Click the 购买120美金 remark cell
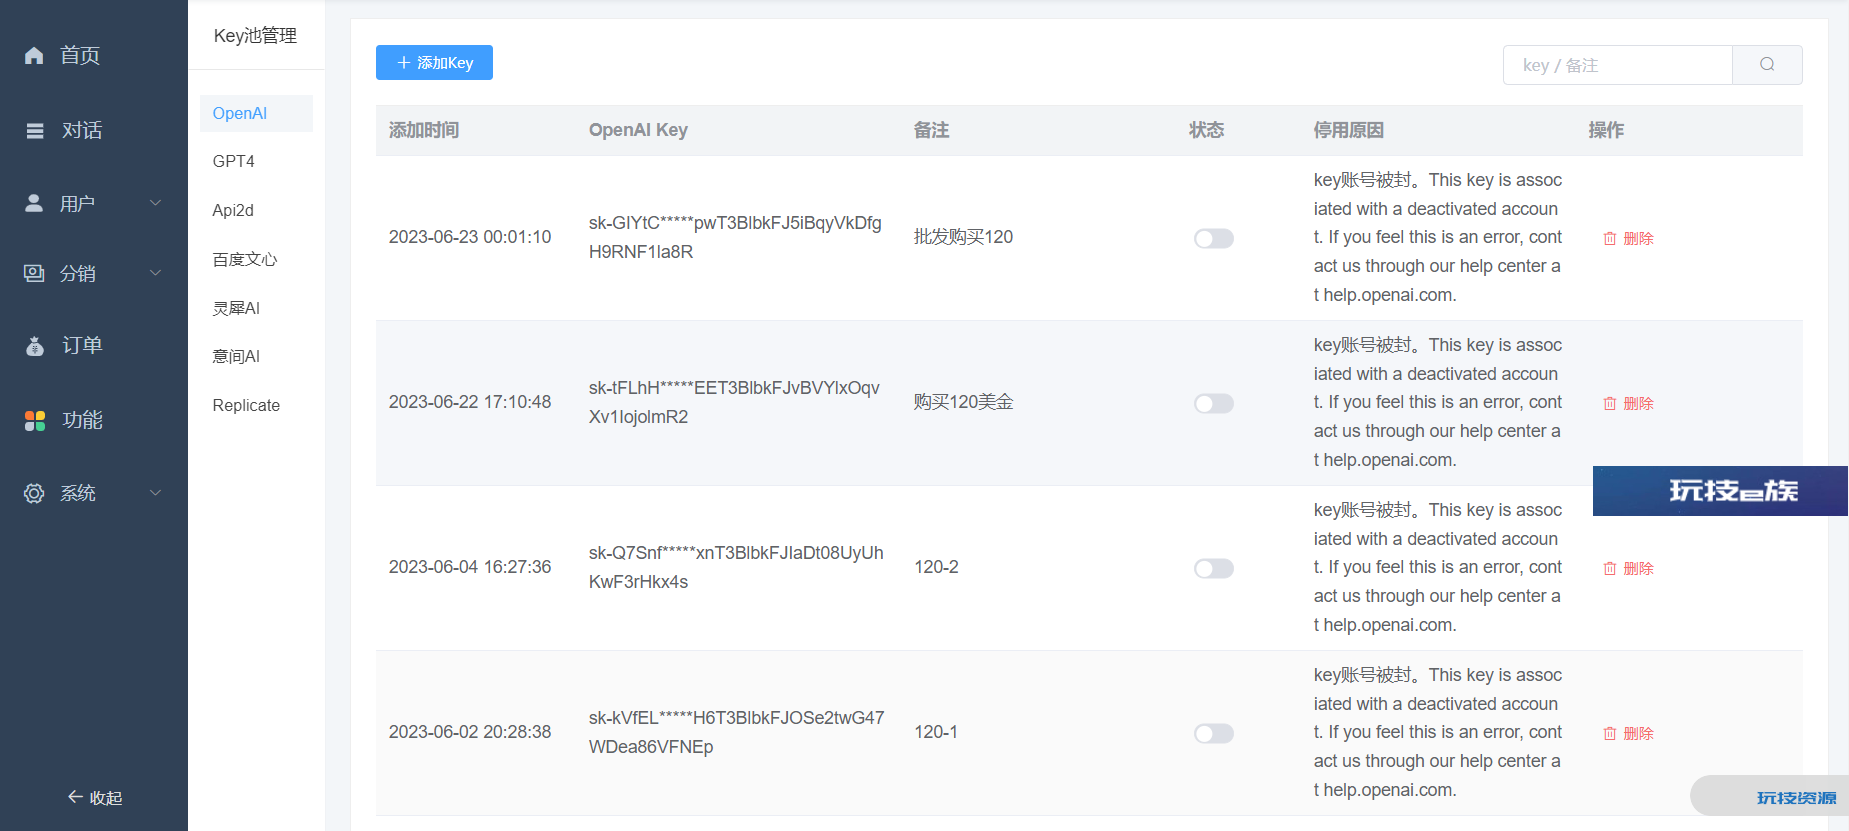This screenshot has width=1849, height=831. pyautogui.click(x=964, y=402)
